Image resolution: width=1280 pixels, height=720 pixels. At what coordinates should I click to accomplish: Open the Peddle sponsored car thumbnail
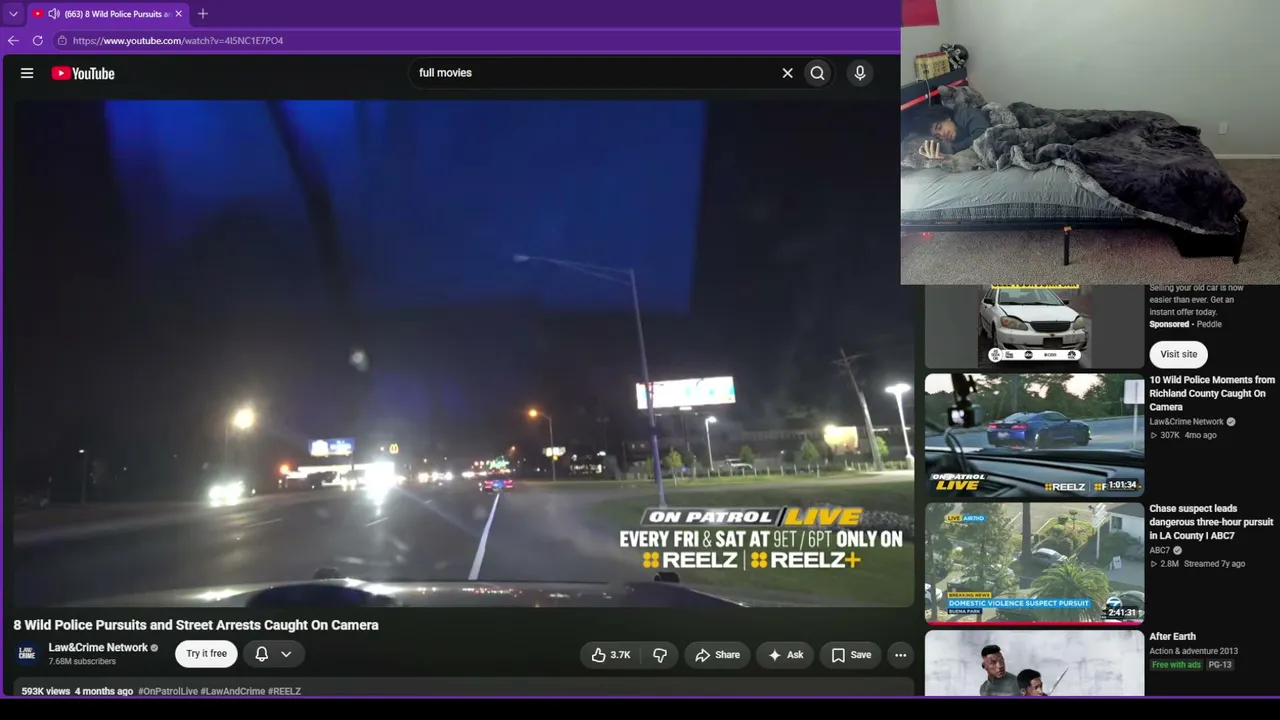coord(1034,326)
